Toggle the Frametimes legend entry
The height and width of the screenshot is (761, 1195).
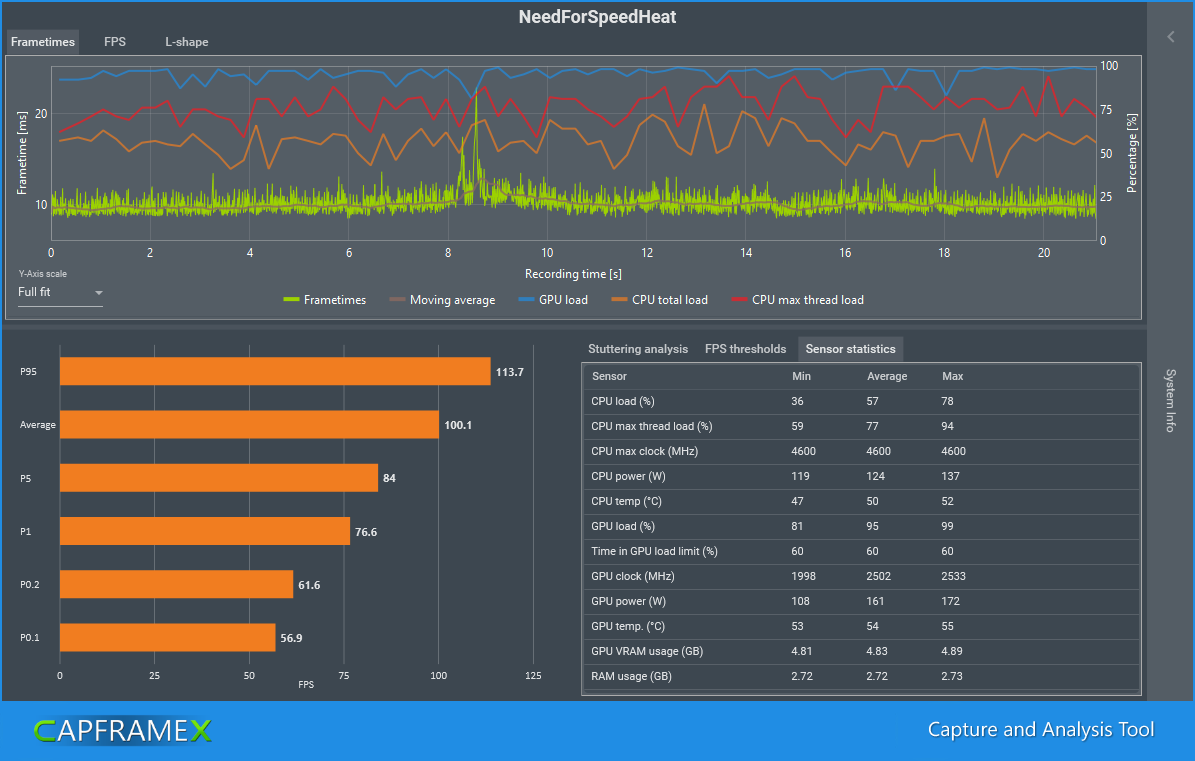(325, 300)
